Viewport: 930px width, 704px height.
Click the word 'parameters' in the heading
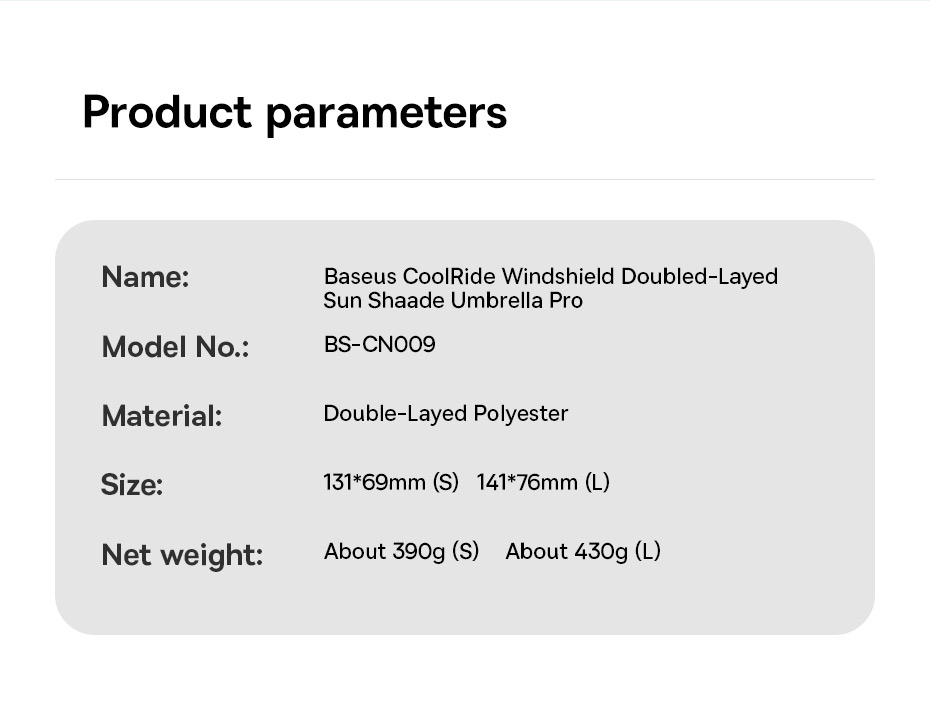tap(386, 114)
